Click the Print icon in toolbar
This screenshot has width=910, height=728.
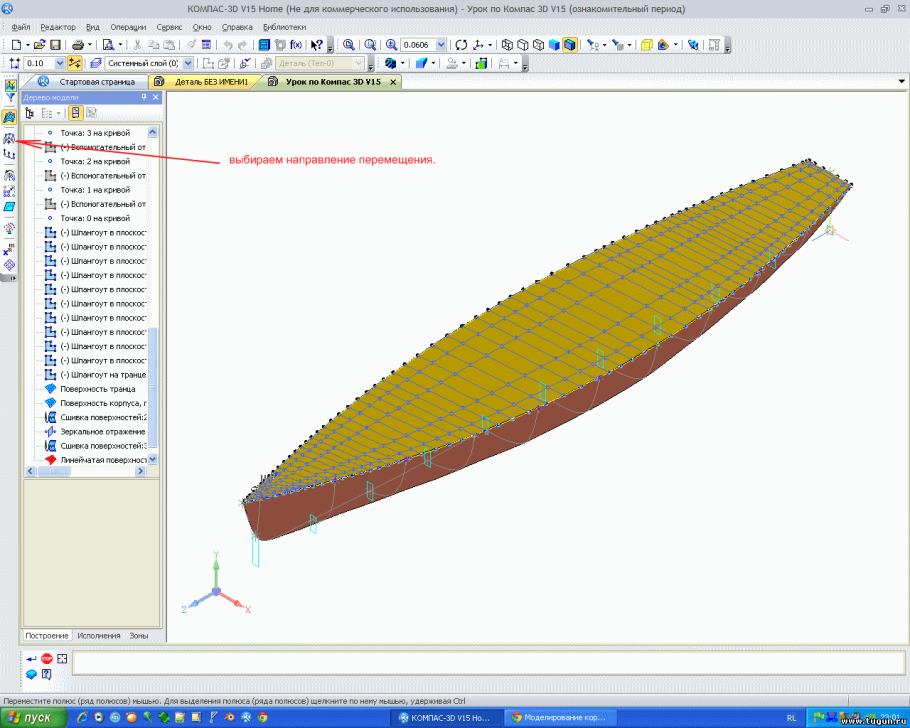77,45
